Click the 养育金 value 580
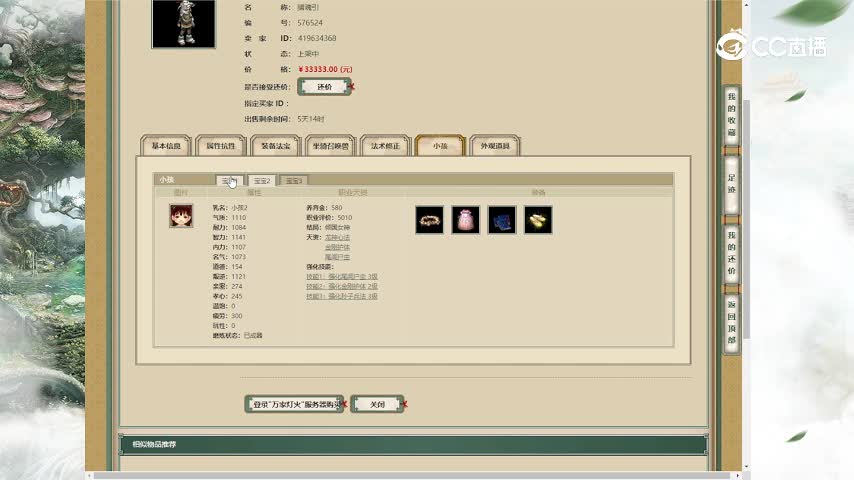The height and width of the screenshot is (480, 854). [337, 208]
